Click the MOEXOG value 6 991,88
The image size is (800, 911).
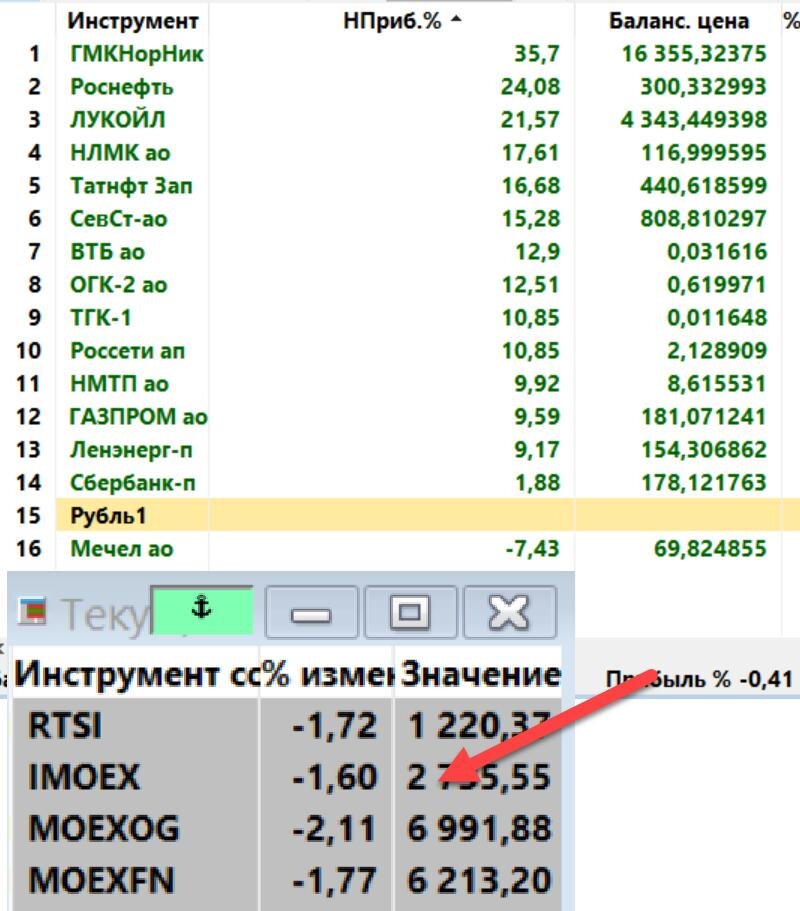click(x=479, y=829)
